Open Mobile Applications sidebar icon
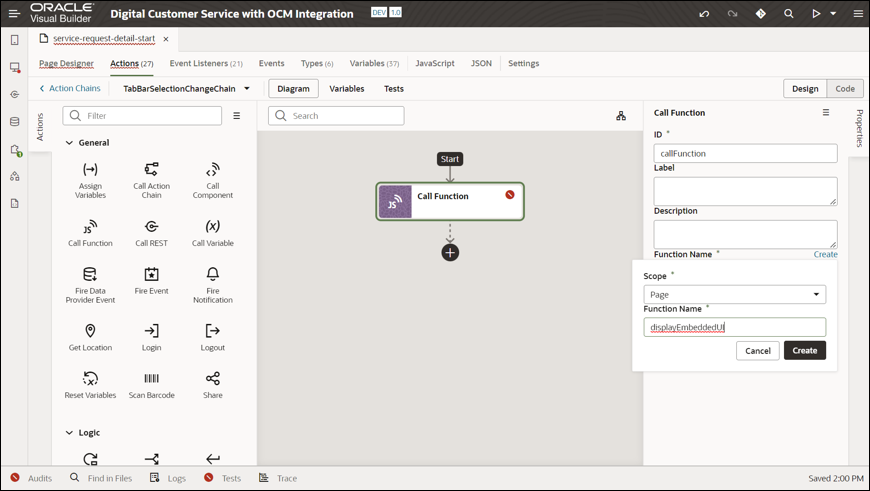870x491 pixels. pyautogui.click(x=15, y=40)
